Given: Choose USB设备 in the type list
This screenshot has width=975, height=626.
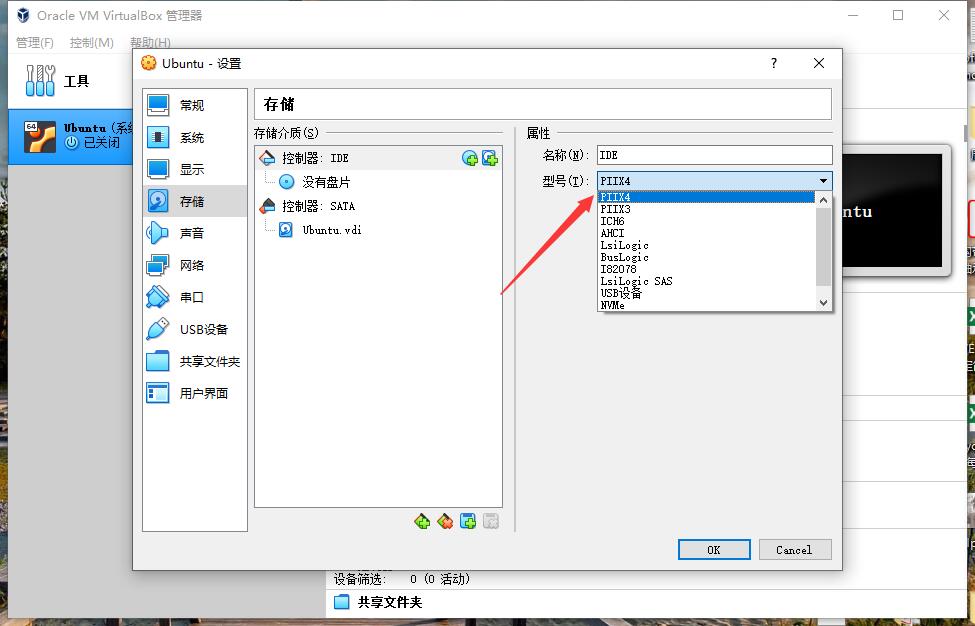Looking at the screenshot, I should (x=706, y=293).
